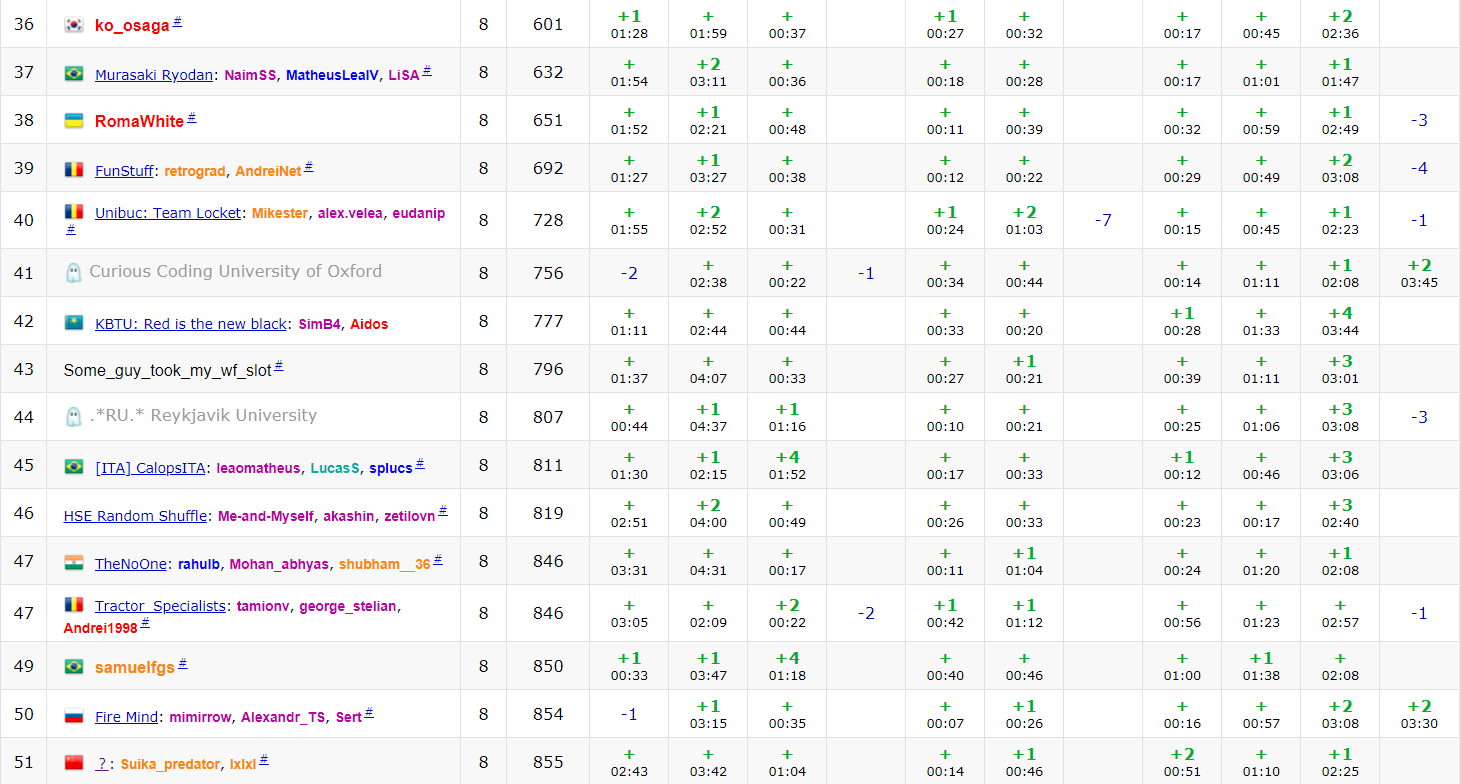Click the Tractor_Specialists team link
Image resolution: width=1461 pixels, height=784 pixels.
click(x=160, y=606)
